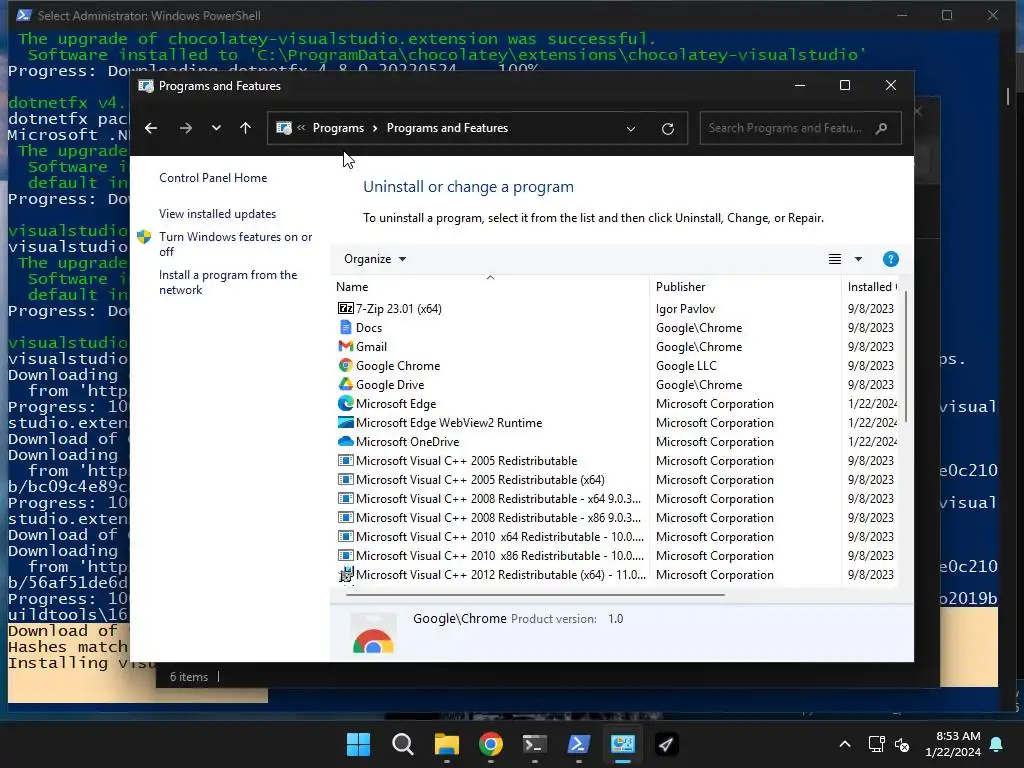1024x768 pixels.
Task: Open Help with the blue question icon
Action: (891, 259)
